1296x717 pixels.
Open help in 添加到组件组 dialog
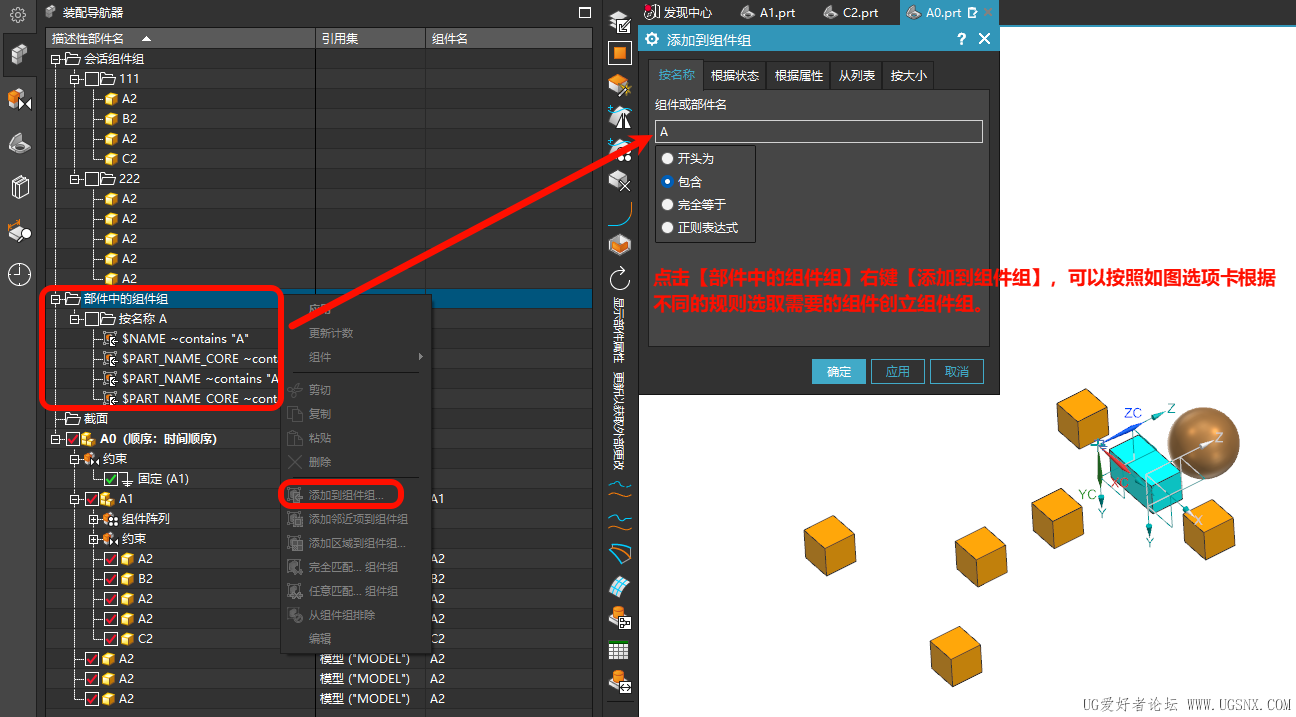pyautogui.click(x=961, y=39)
